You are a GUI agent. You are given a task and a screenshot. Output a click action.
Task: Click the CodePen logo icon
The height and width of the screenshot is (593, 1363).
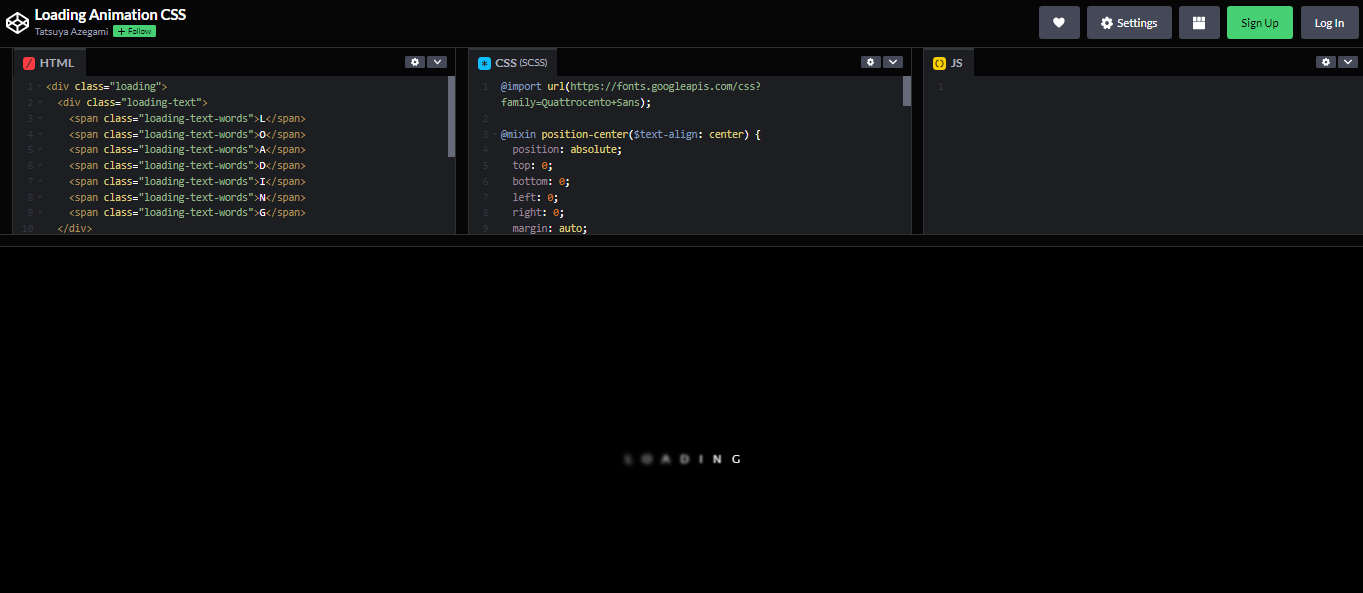(17, 22)
